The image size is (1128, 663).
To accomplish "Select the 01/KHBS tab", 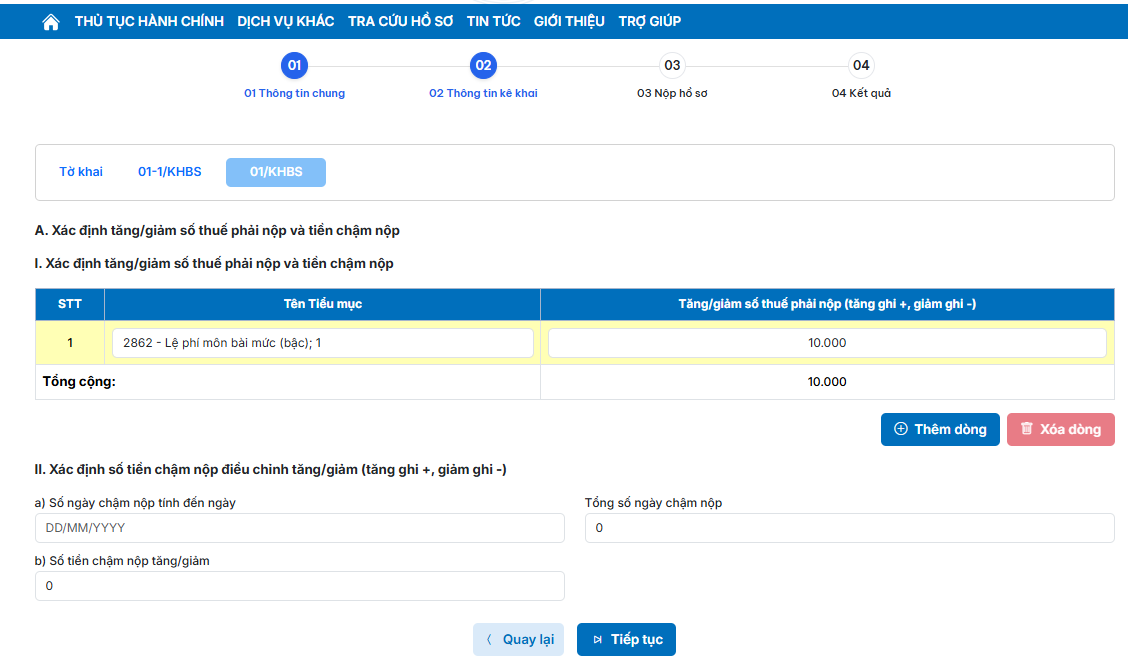I will click(x=276, y=172).
